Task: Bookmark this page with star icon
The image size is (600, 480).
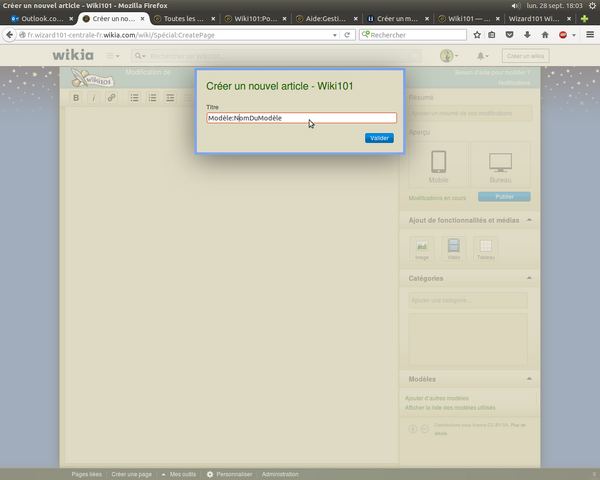Action: click(x=477, y=35)
